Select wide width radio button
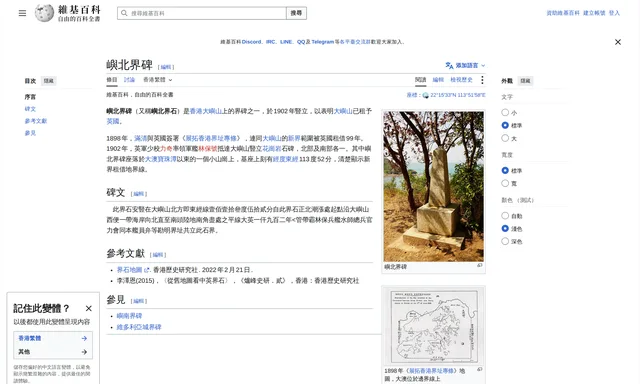The image size is (640, 384). click(x=505, y=183)
